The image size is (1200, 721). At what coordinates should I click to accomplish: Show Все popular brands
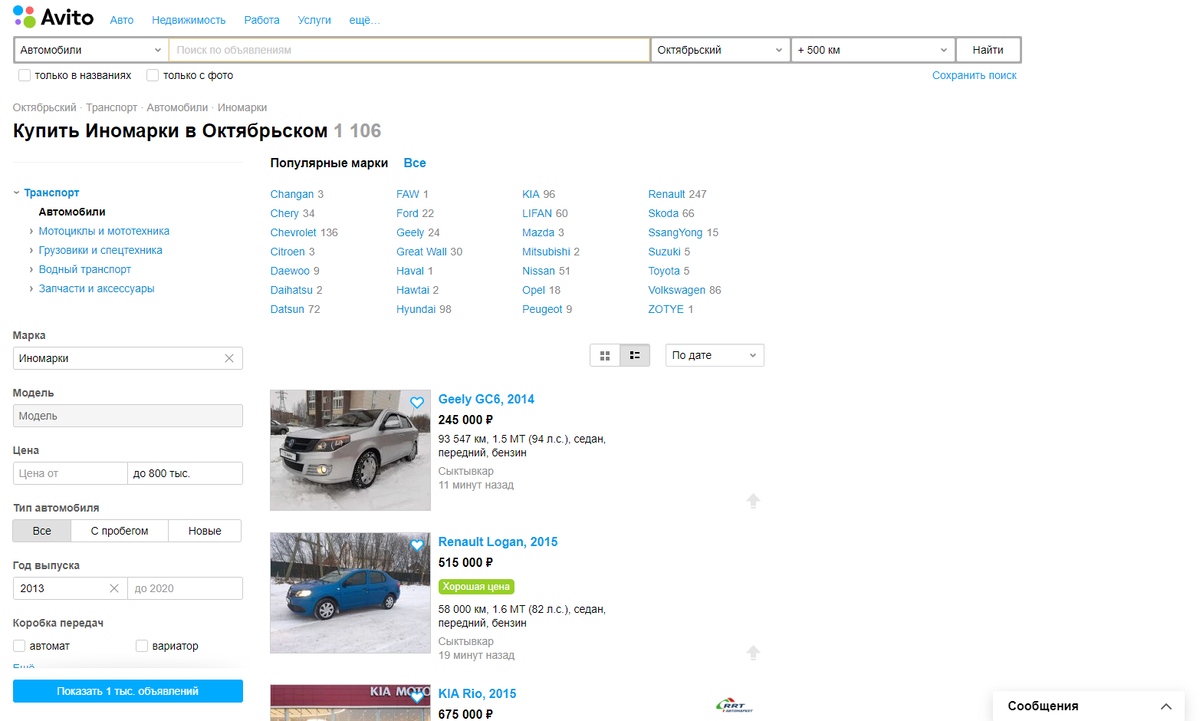(415, 163)
